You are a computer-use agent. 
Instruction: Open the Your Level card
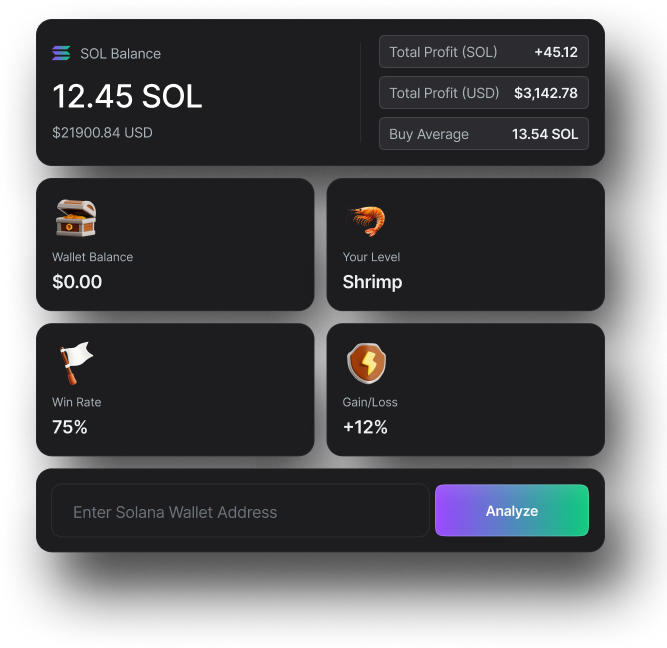tap(465, 245)
